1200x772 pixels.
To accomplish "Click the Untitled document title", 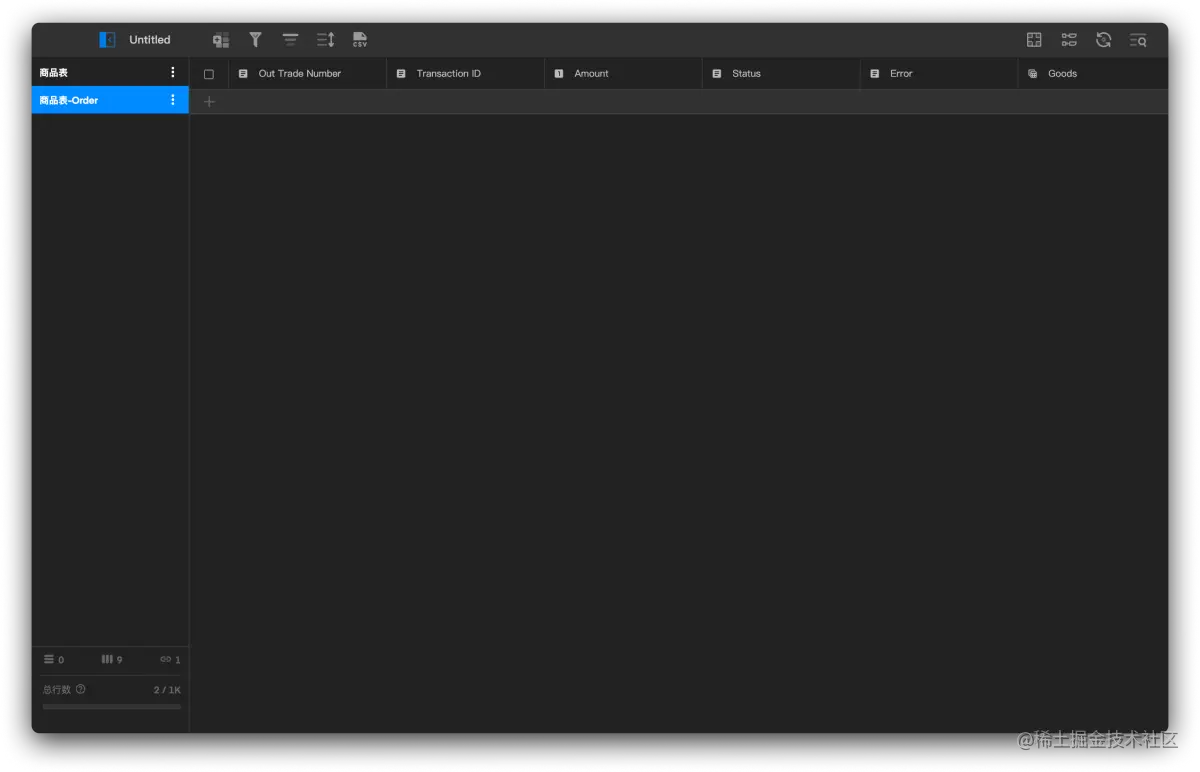I will [150, 40].
